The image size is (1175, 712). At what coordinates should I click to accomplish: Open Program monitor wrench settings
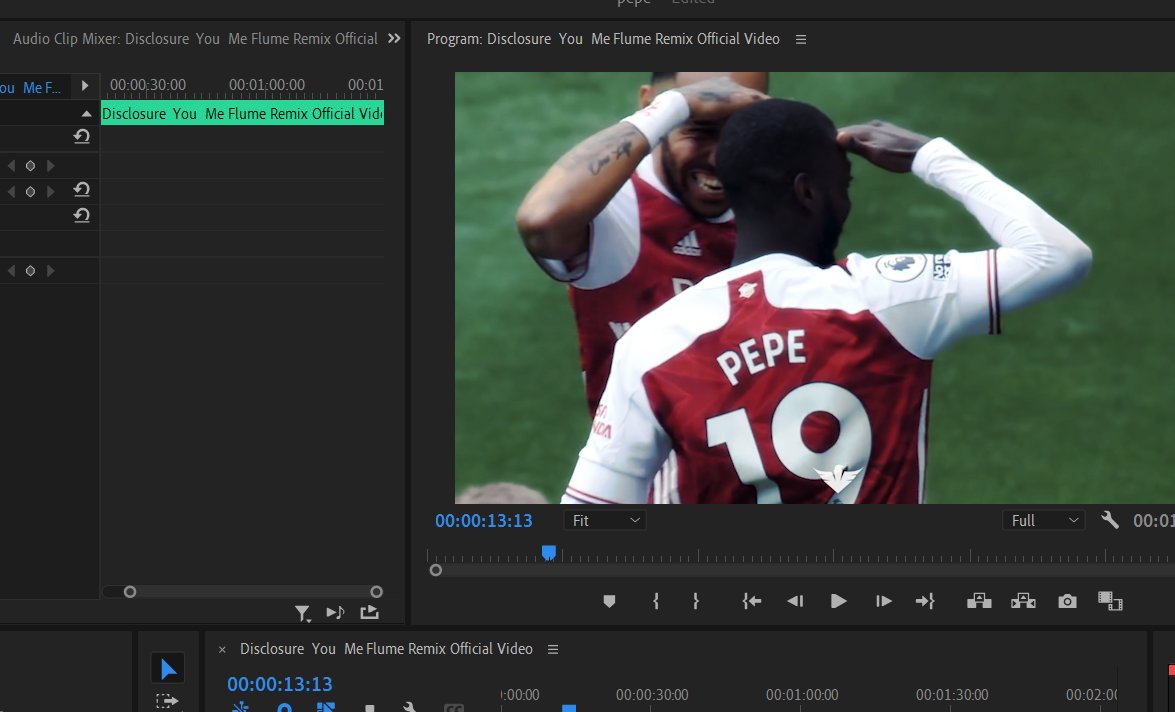coord(1110,520)
